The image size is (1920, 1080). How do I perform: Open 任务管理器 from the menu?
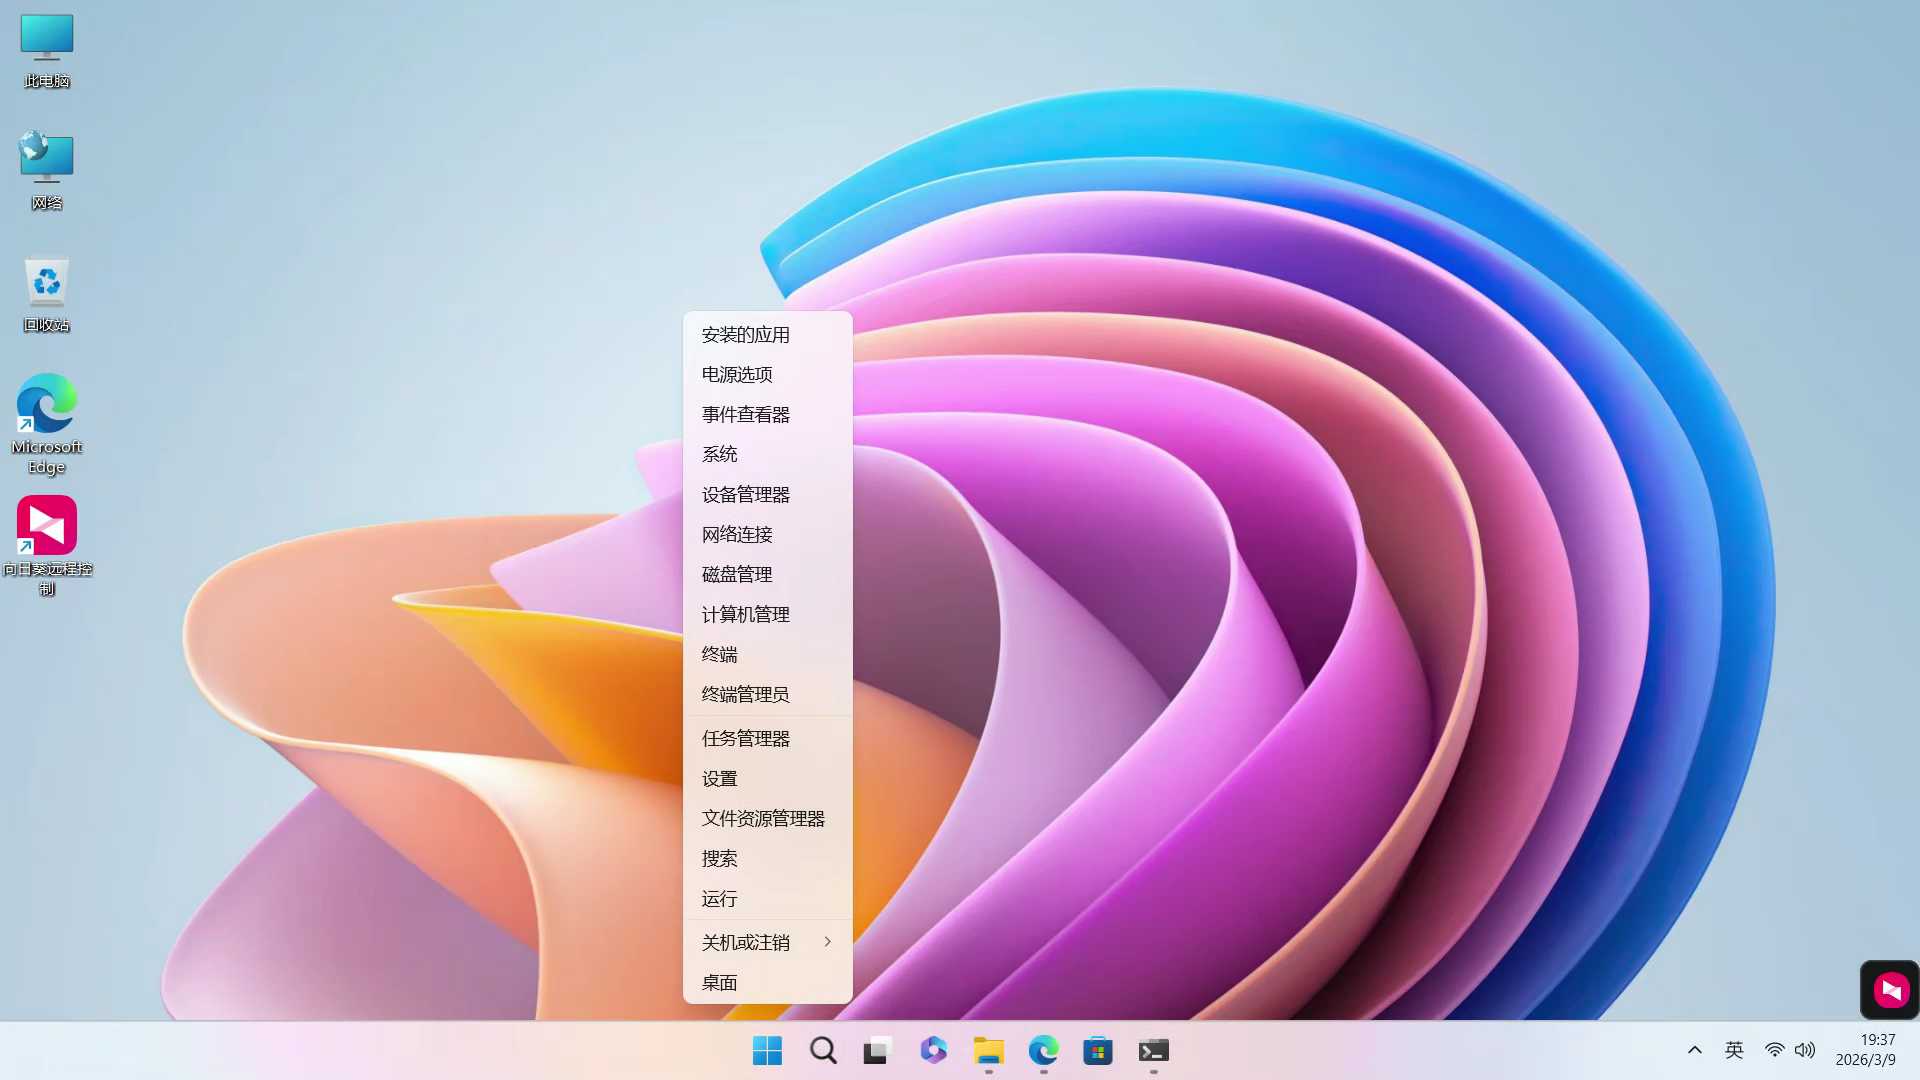pos(746,739)
